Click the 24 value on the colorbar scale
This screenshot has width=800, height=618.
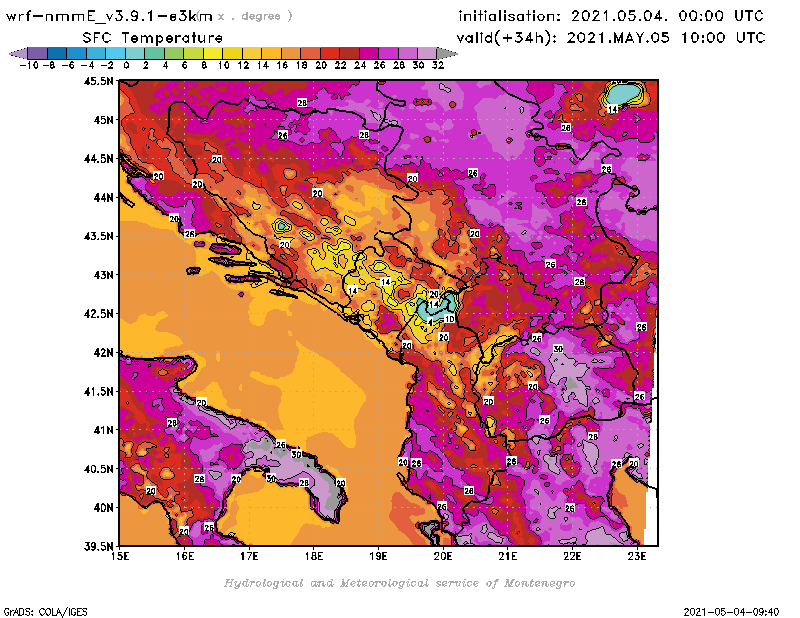point(360,65)
